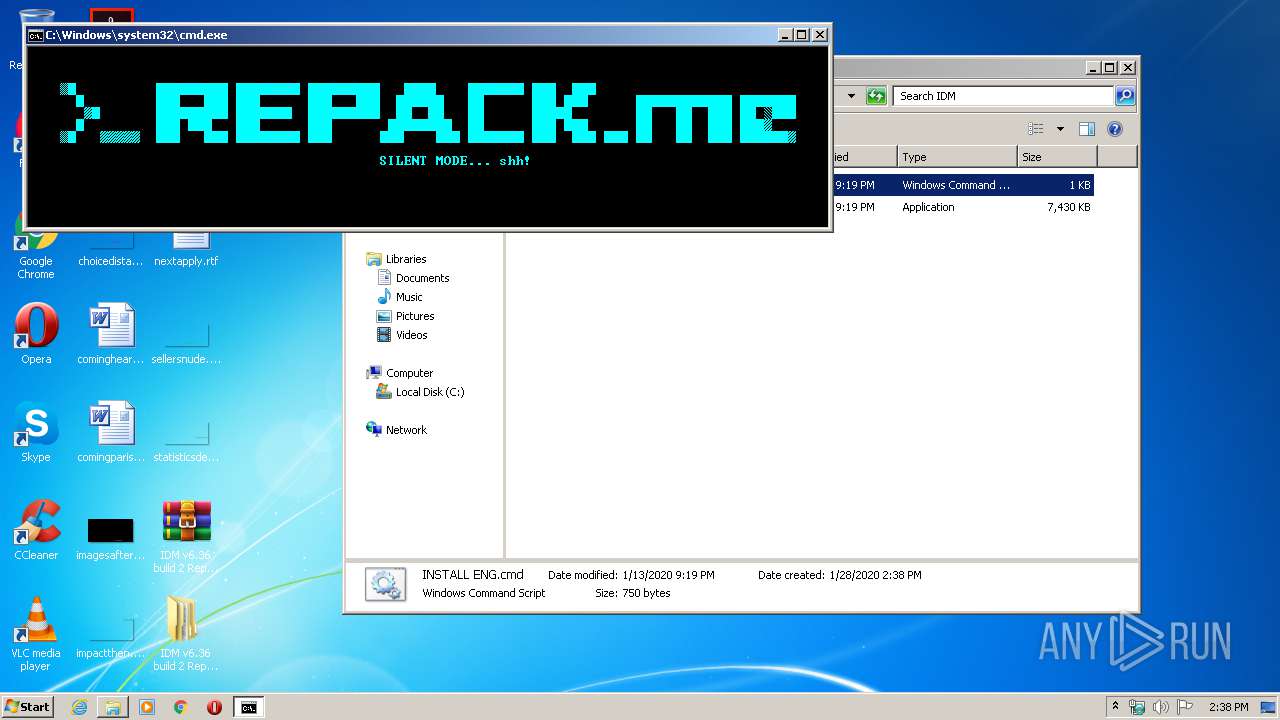1280x720 pixels.
Task: Open Opera from the taskbar
Action: pos(214,707)
